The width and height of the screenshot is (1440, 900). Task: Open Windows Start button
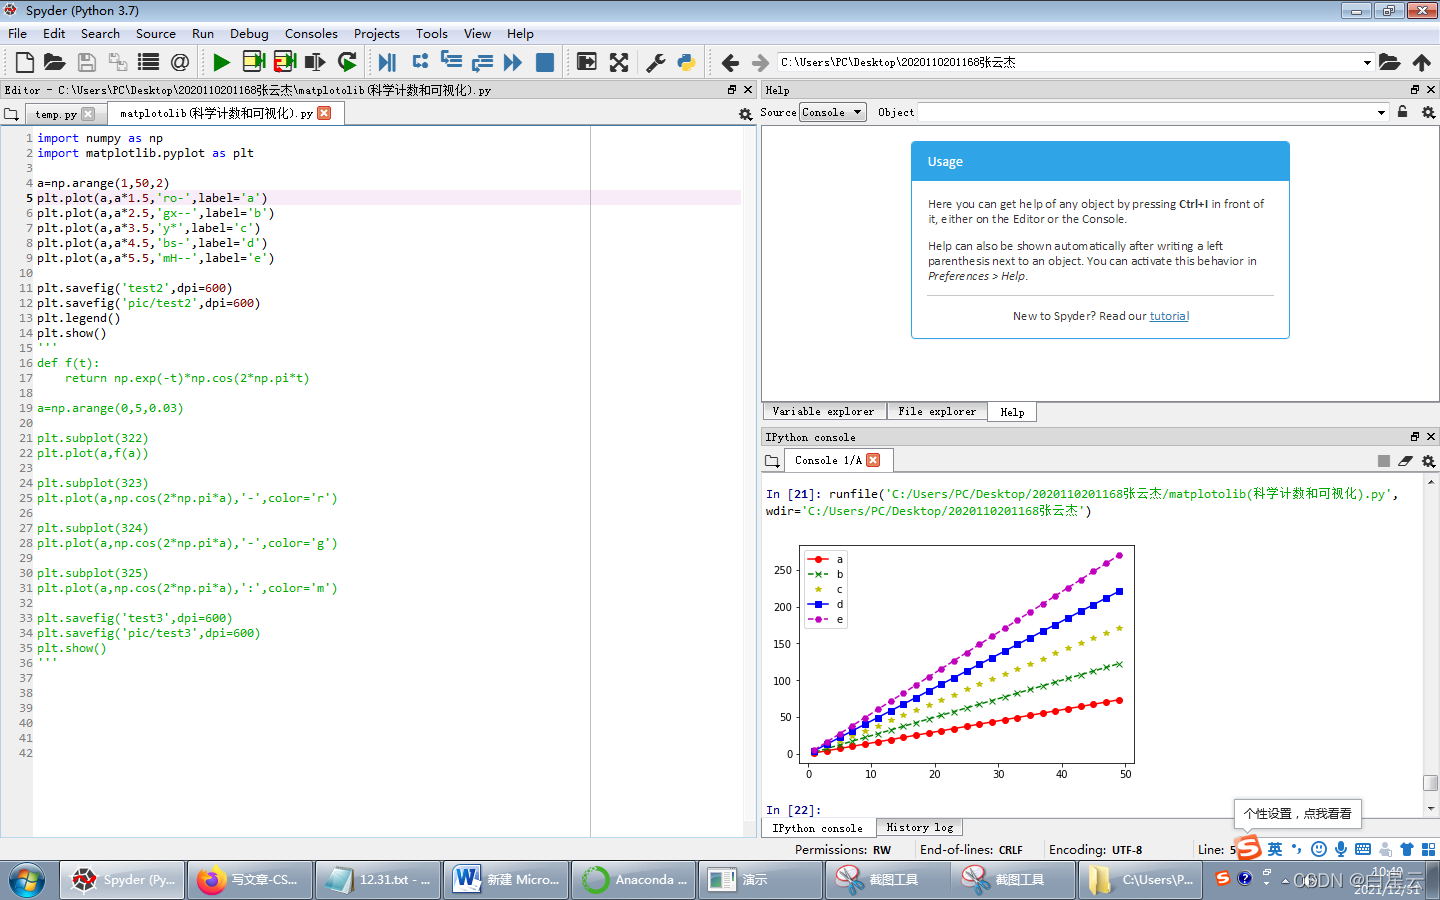(x=27, y=880)
